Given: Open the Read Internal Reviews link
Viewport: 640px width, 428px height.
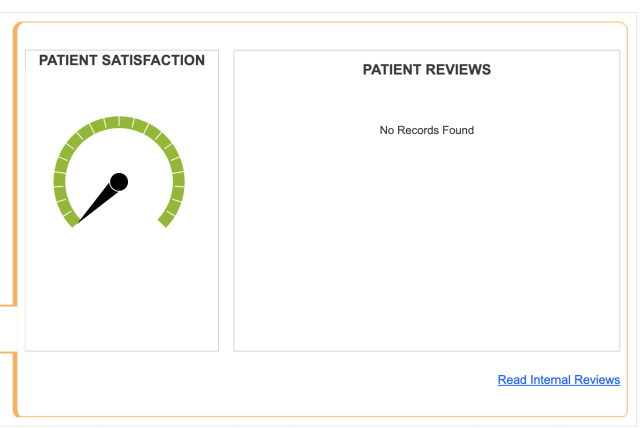Looking at the screenshot, I should (558, 380).
